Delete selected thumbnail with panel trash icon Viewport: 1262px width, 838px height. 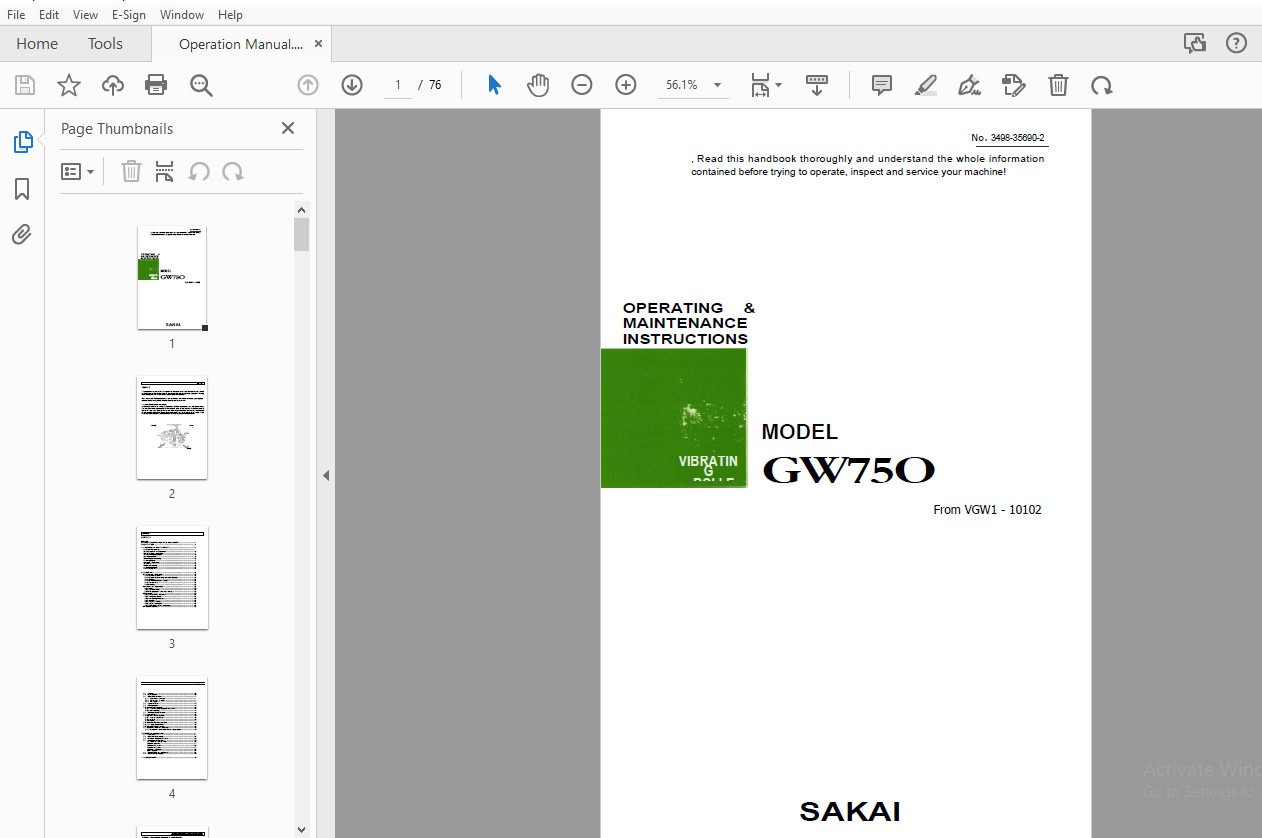click(x=131, y=171)
